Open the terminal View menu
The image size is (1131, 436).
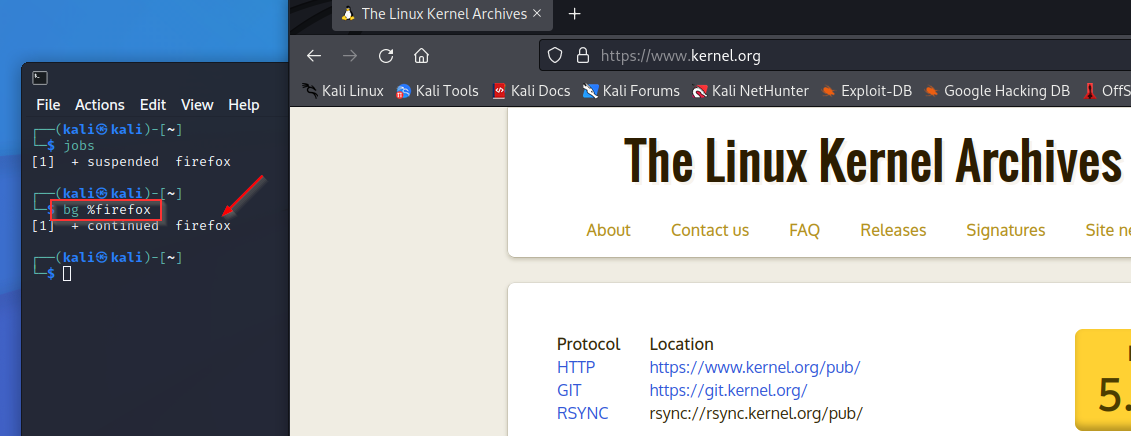[x=197, y=105]
